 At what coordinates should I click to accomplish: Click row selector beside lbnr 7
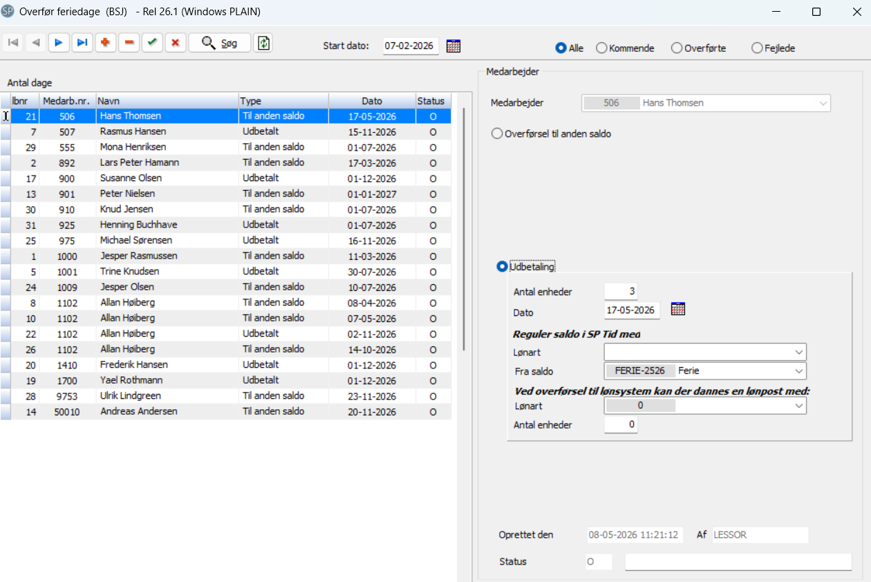point(6,132)
